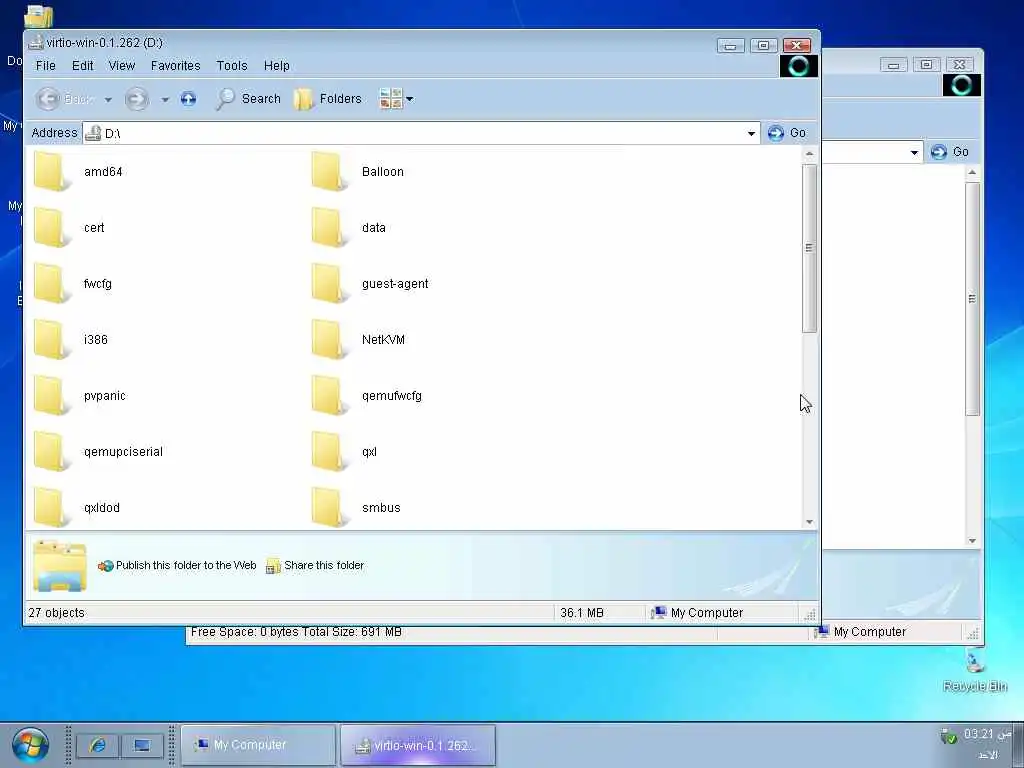Click the system tray safely remove icon
The width and height of the screenshot is (1024, 768).
[948, 736]
